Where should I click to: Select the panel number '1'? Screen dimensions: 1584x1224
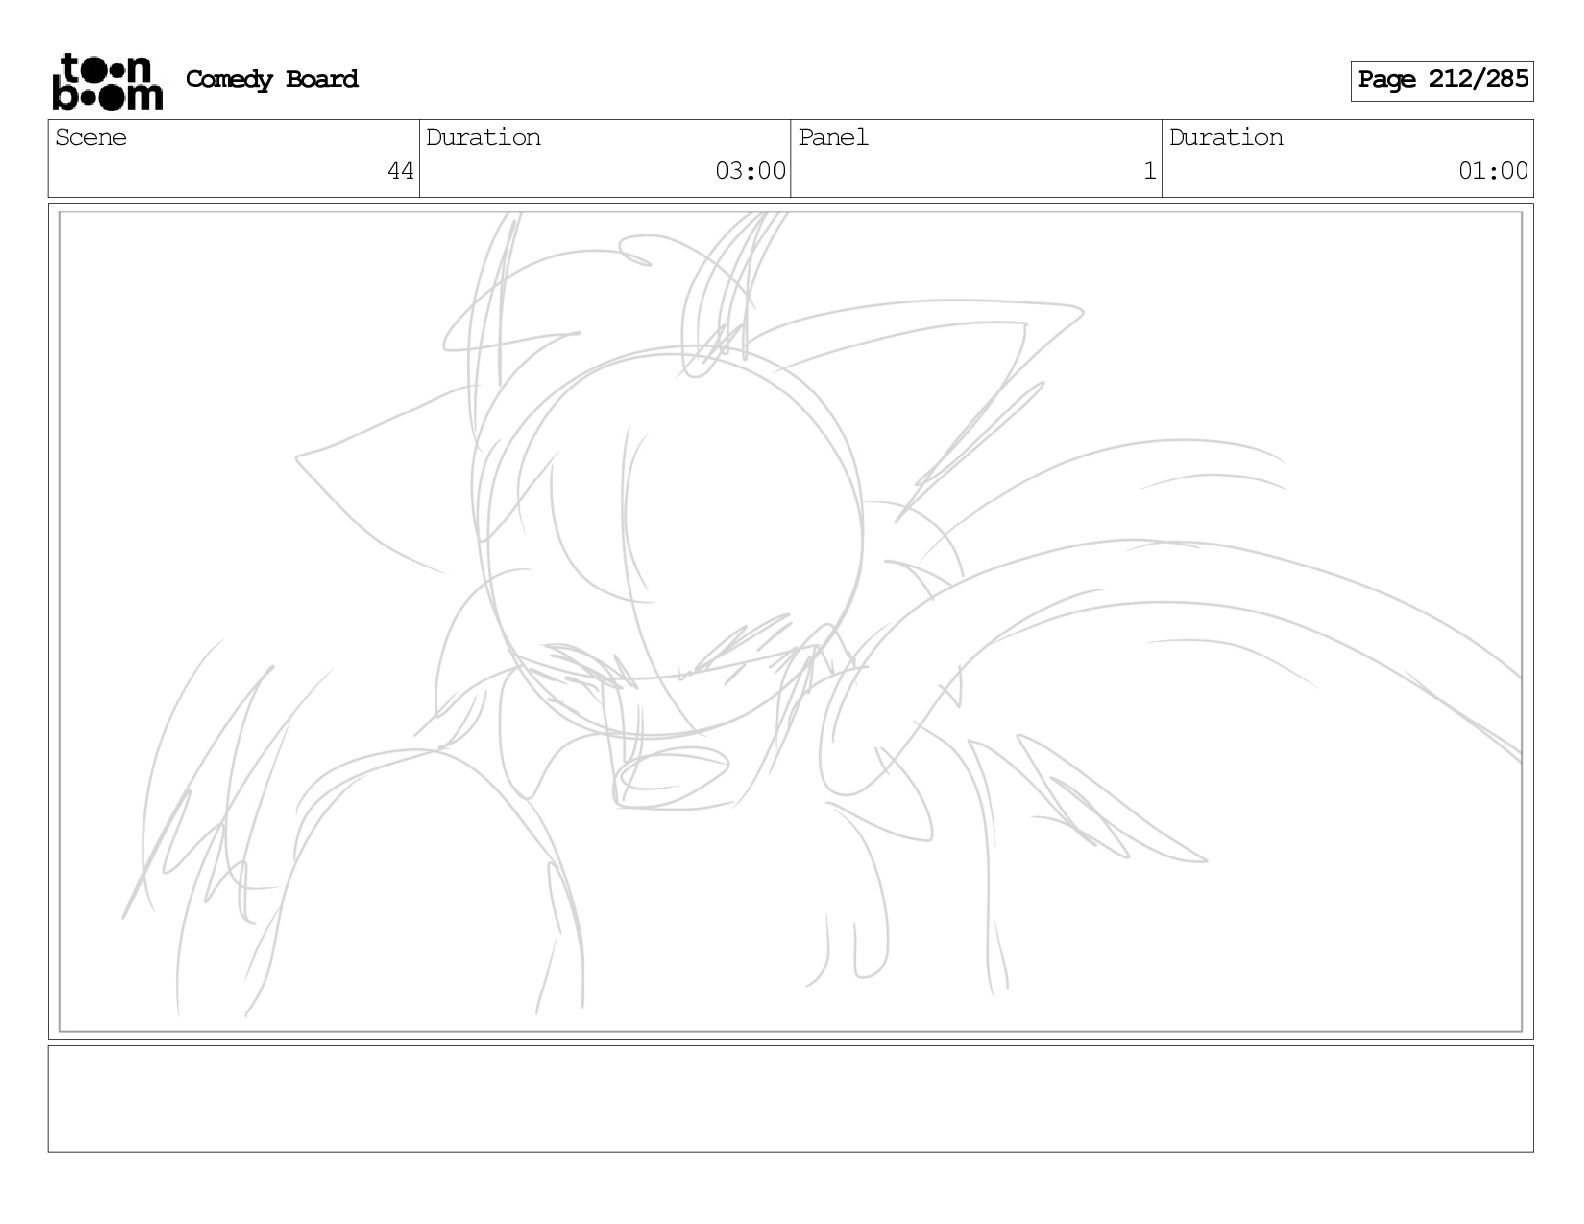1150,171
